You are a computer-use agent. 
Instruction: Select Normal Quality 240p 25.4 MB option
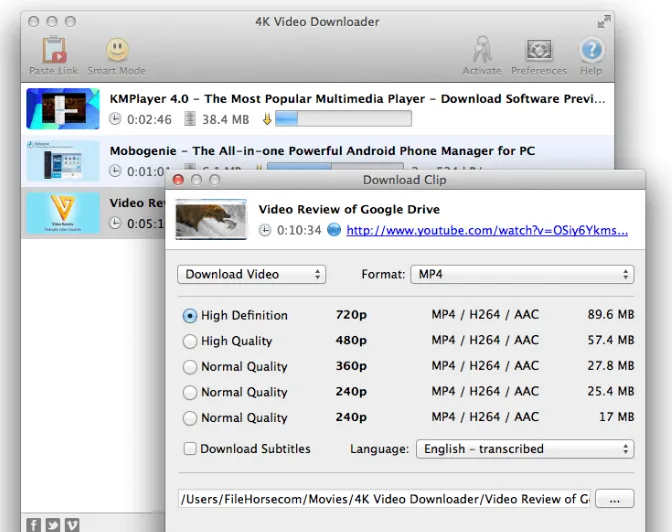190,392
